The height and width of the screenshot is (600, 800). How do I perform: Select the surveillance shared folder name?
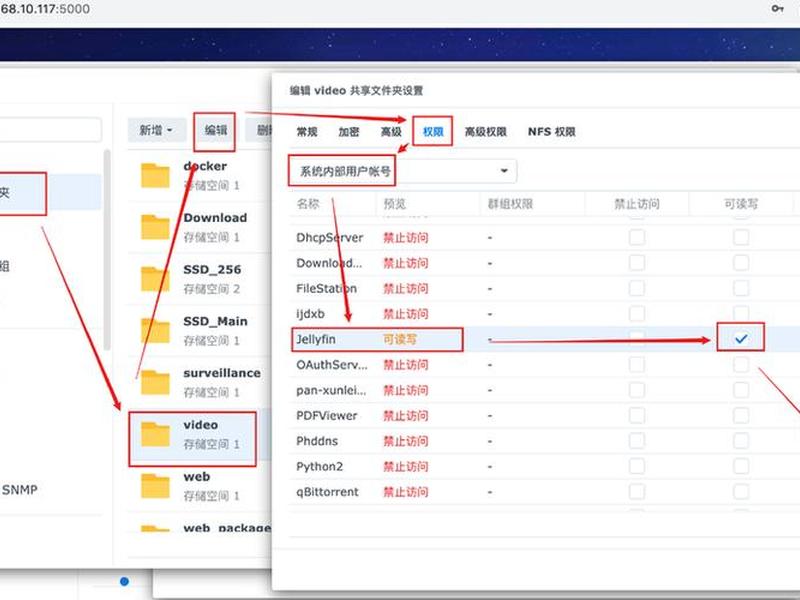tap(222, 373)
